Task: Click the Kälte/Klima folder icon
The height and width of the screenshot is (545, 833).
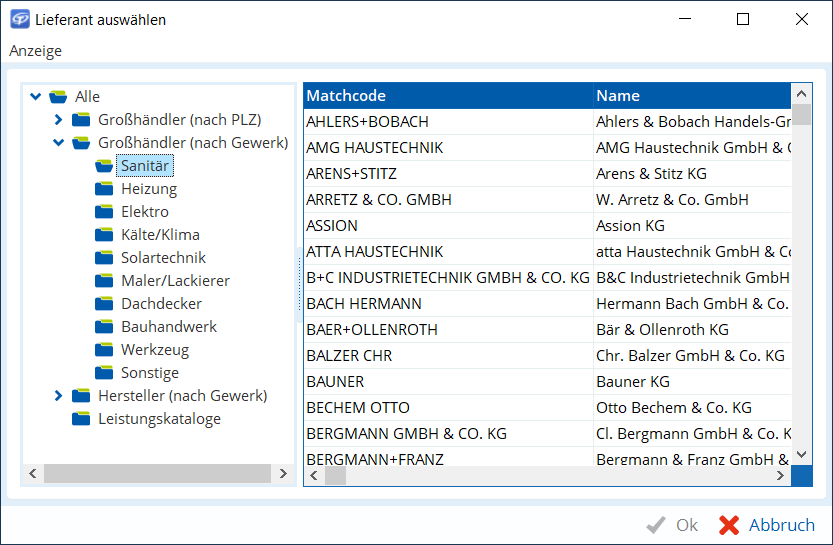Action: pos(105,235)
